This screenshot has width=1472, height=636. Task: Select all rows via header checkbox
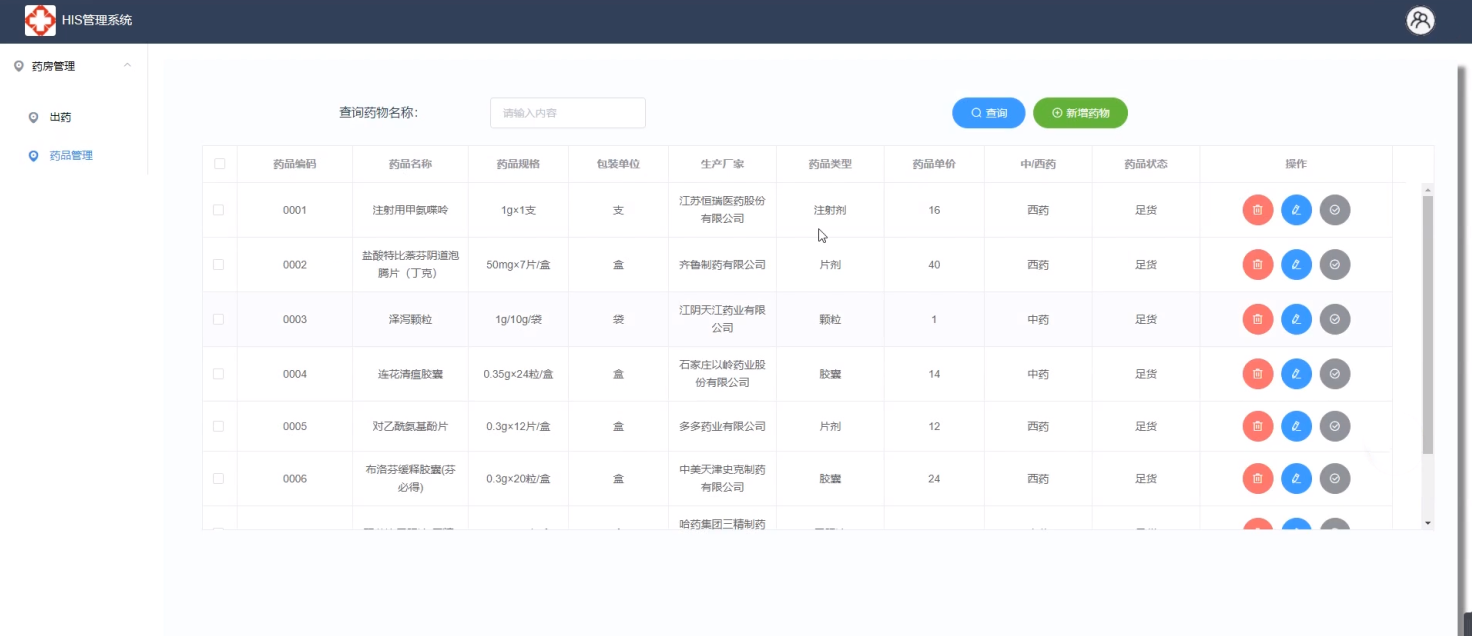(x=219, y=164)
